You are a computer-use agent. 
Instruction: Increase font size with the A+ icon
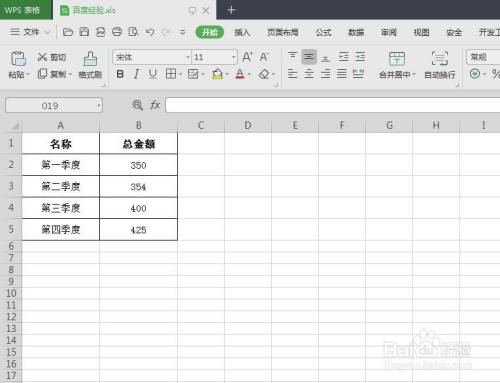247,57
